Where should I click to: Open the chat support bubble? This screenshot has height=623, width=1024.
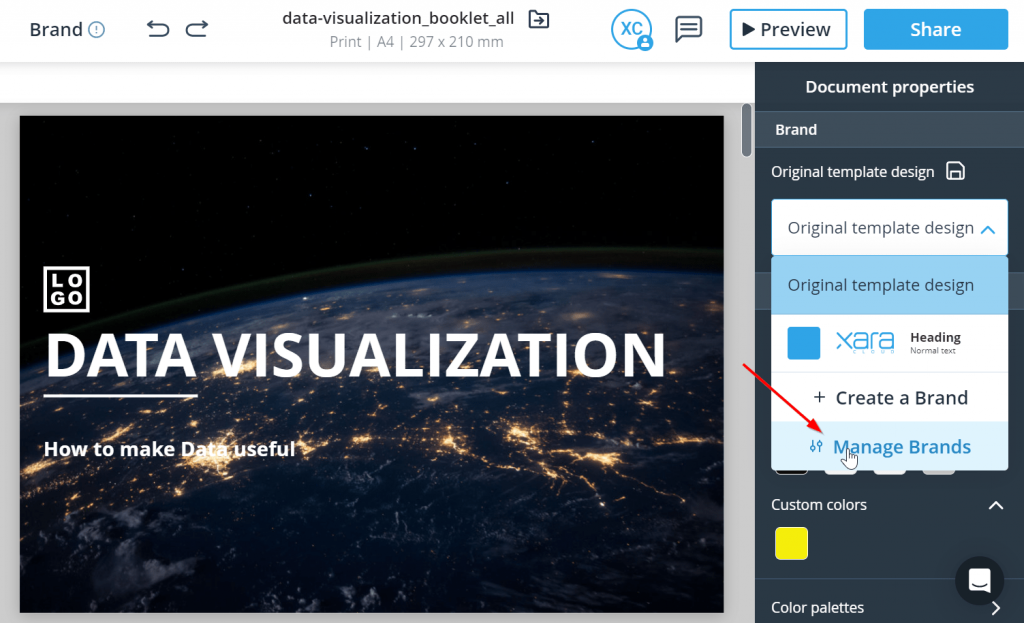tap(979, 581)
